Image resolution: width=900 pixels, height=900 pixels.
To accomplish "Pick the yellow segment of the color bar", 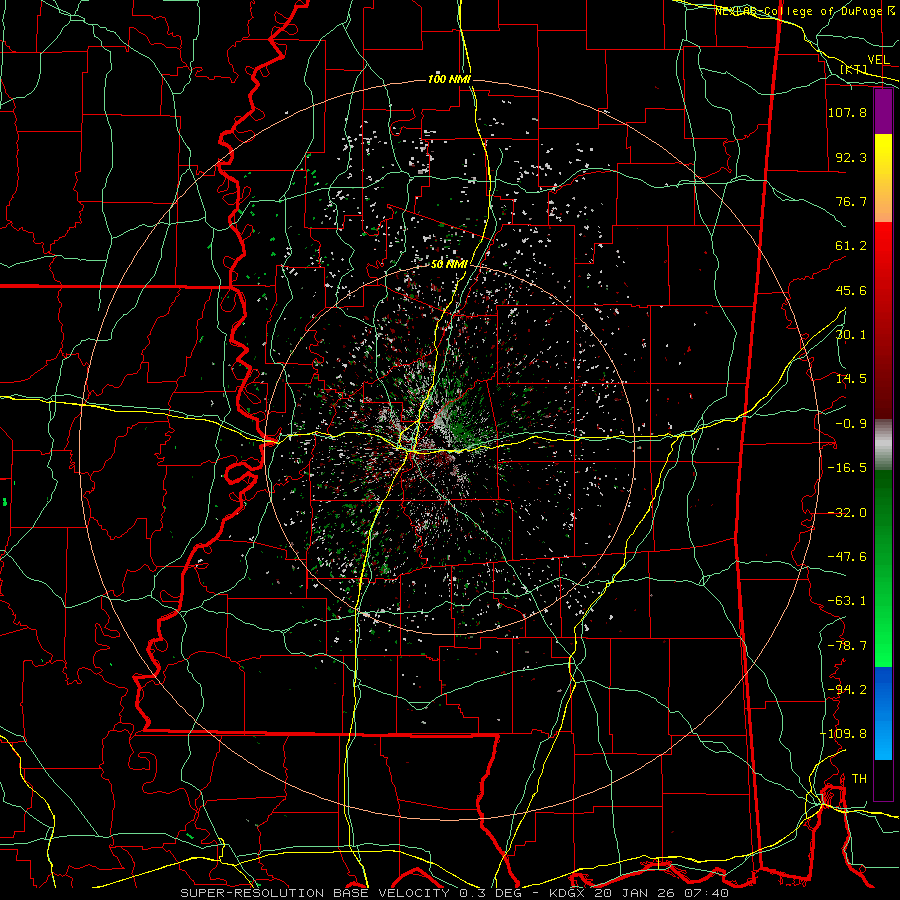I will coord(883,158).
